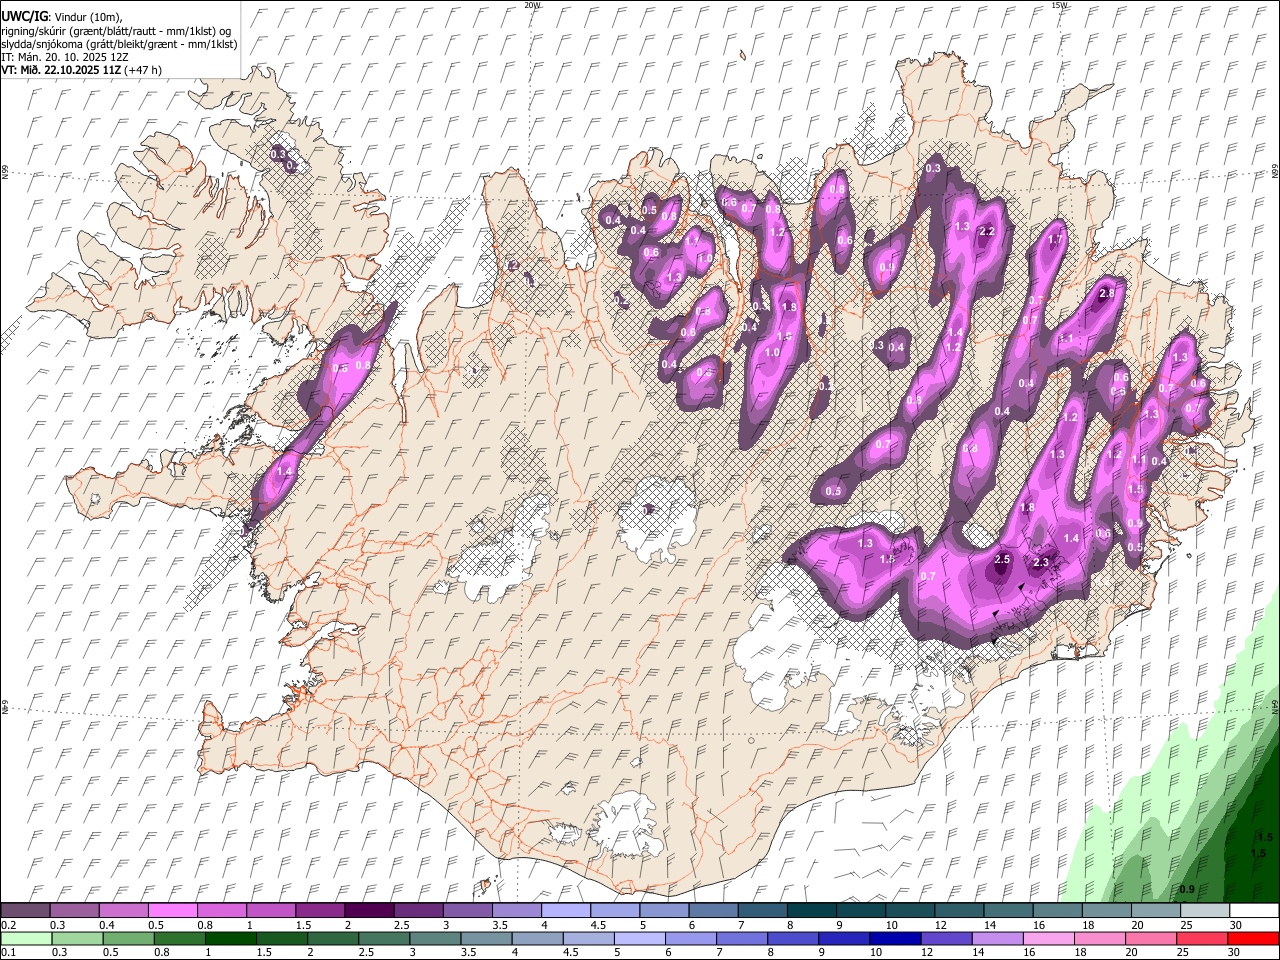This screenshot has width=1280, height=960.
Task: Click the '2.3' snowfall value on the map
Action: [x=1041, y=563]
